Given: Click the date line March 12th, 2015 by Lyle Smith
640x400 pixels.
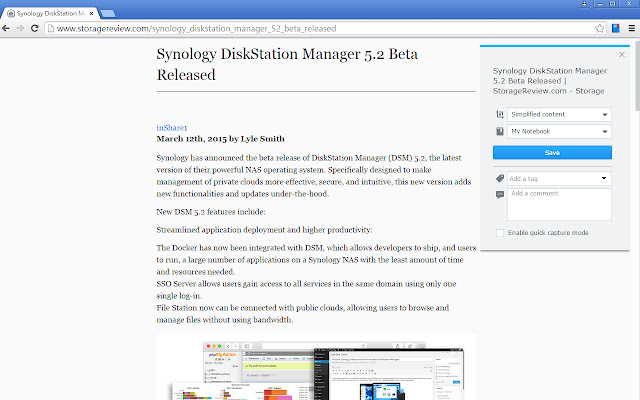Looking at the screenshot, I should pyautogui.click(x=220, y=139).
